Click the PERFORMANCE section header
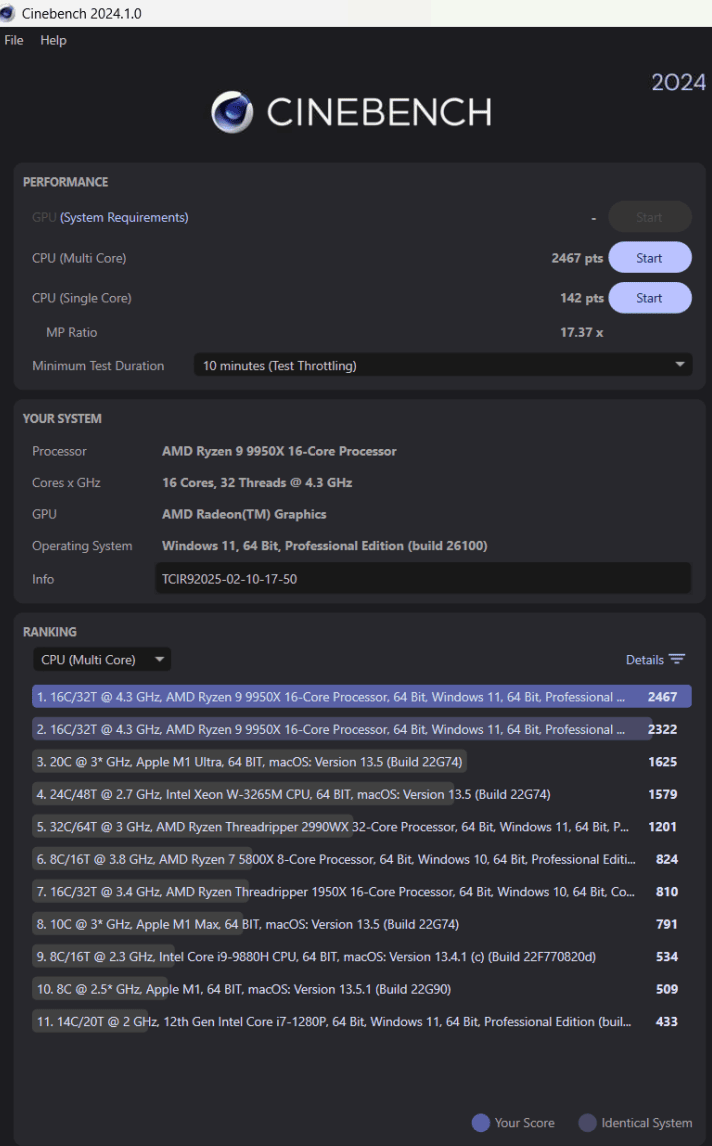The image size is (712, 1146). (x=65, y=182)
